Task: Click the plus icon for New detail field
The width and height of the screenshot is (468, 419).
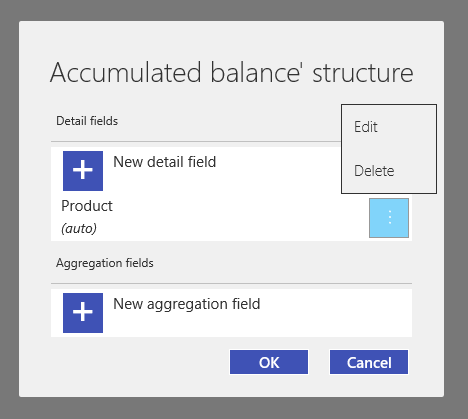Action: tap(83, 171)
